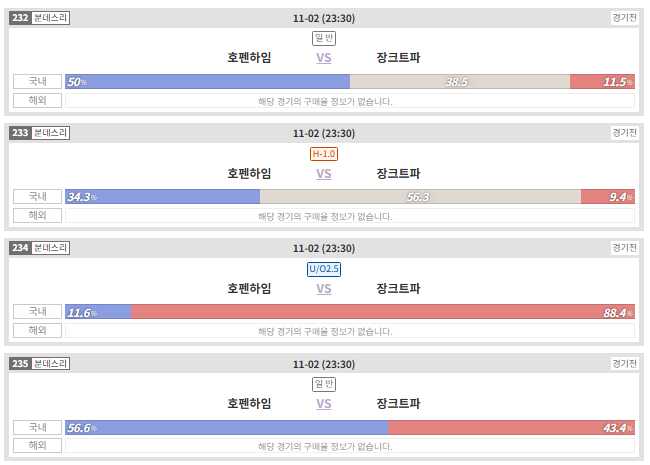Click the 88.4% red bar segment
Screen dimensions: 650x465
(x=383, y=312)
